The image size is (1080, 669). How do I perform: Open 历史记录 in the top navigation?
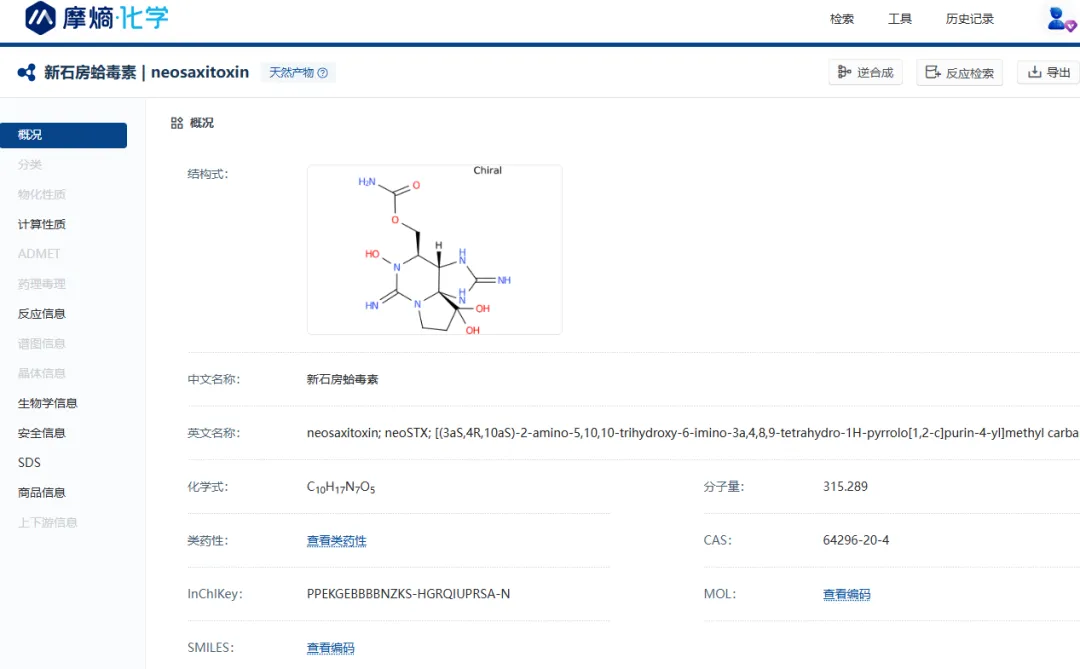coord(969,19)
